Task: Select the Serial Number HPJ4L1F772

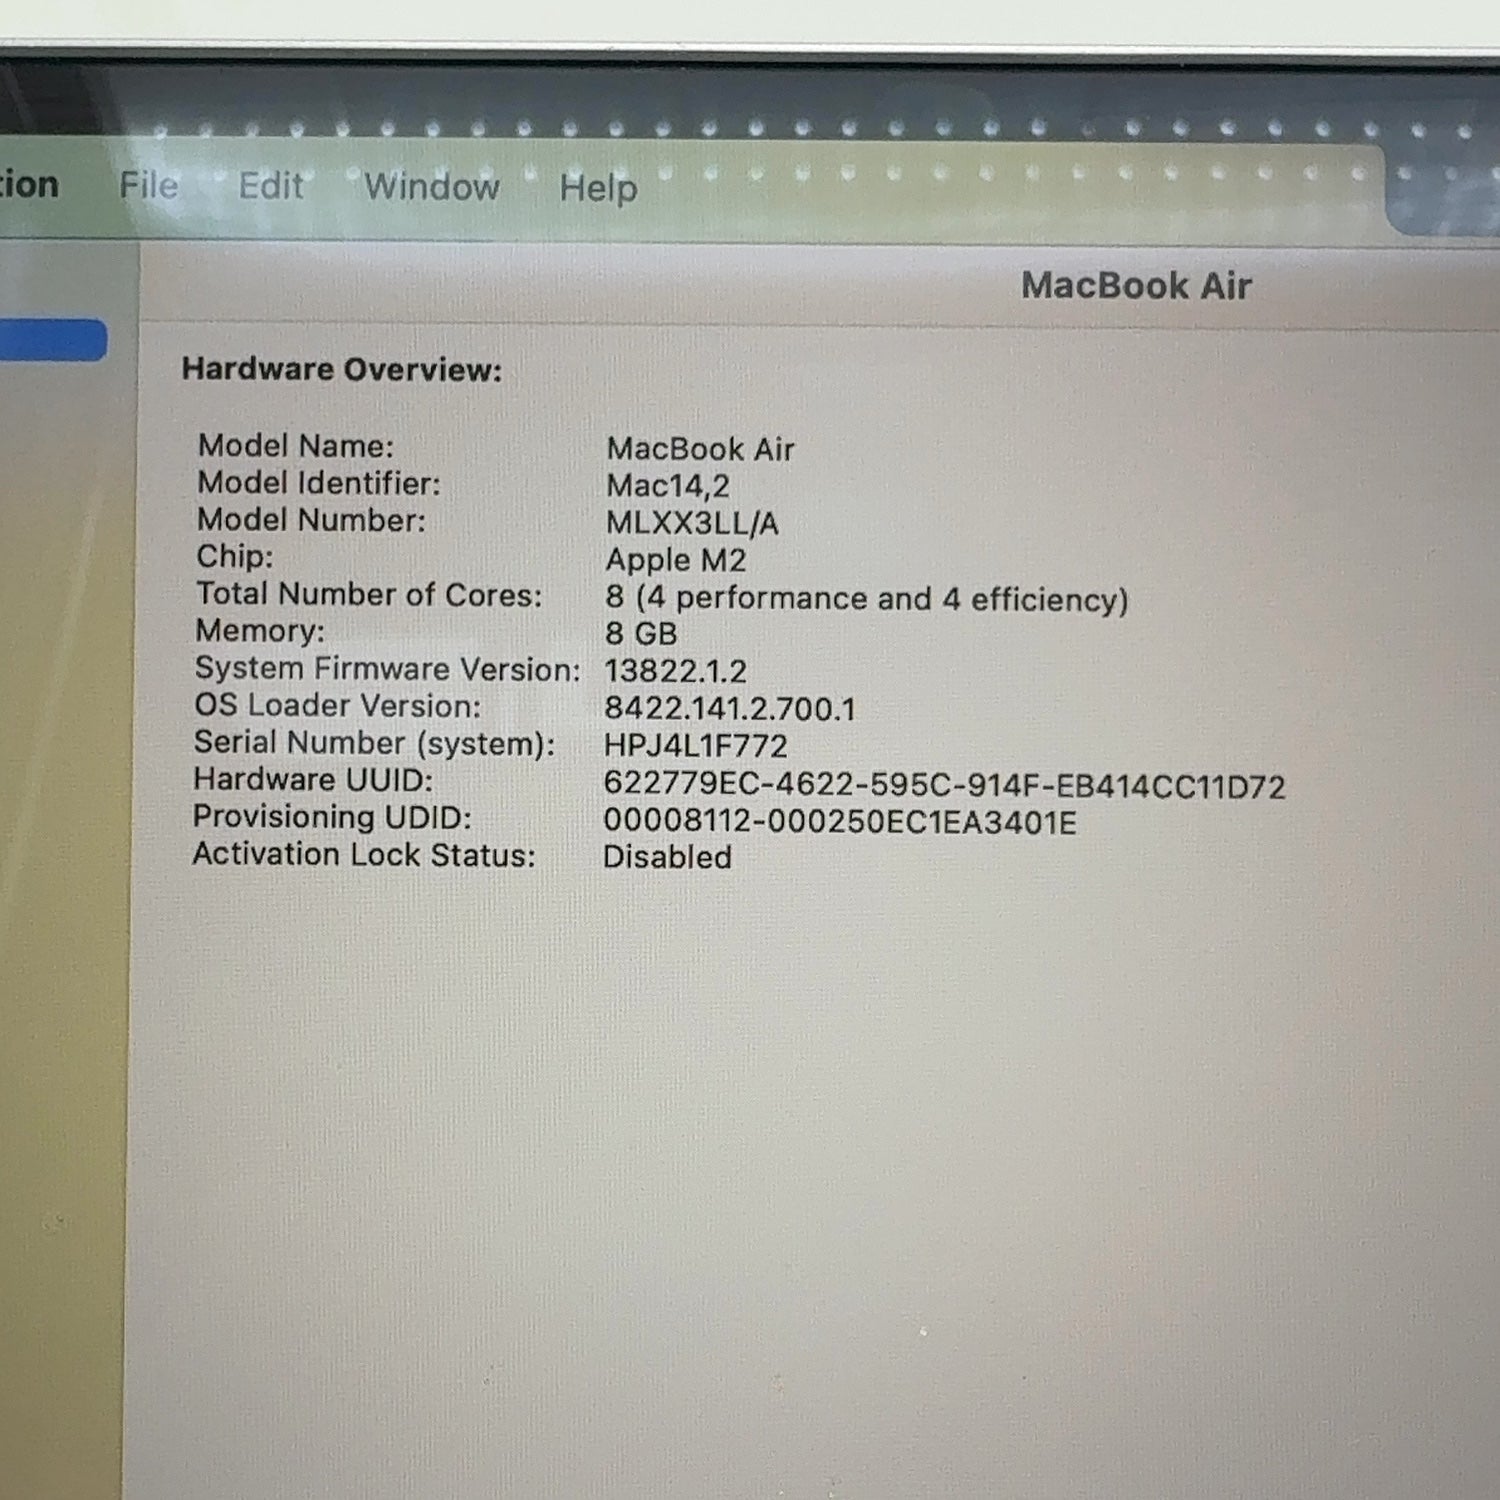Action: (696, 746)
